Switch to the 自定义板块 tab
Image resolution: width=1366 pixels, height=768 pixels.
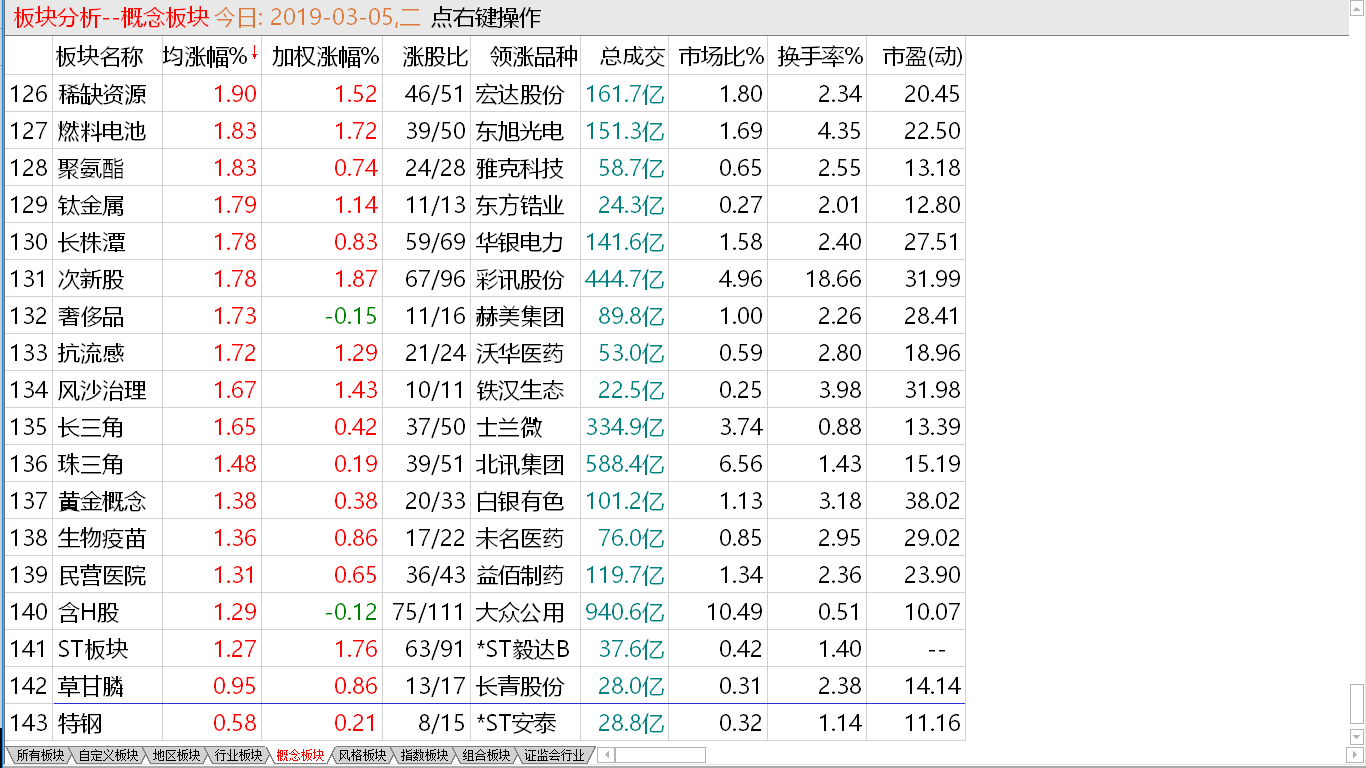tap(108, 755)
